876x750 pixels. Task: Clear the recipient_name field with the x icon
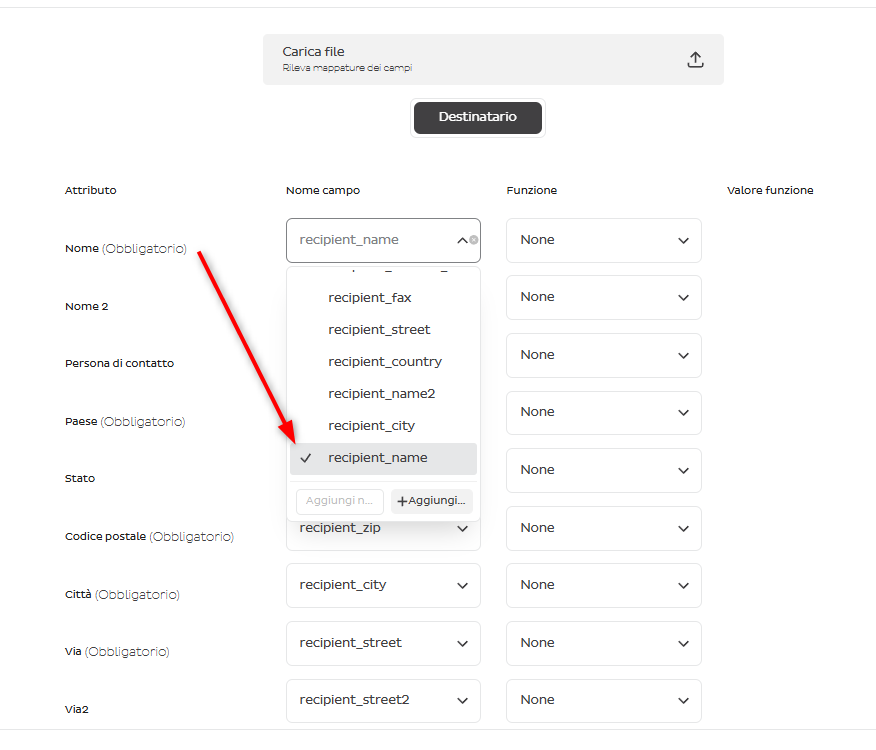coord(474,240)
